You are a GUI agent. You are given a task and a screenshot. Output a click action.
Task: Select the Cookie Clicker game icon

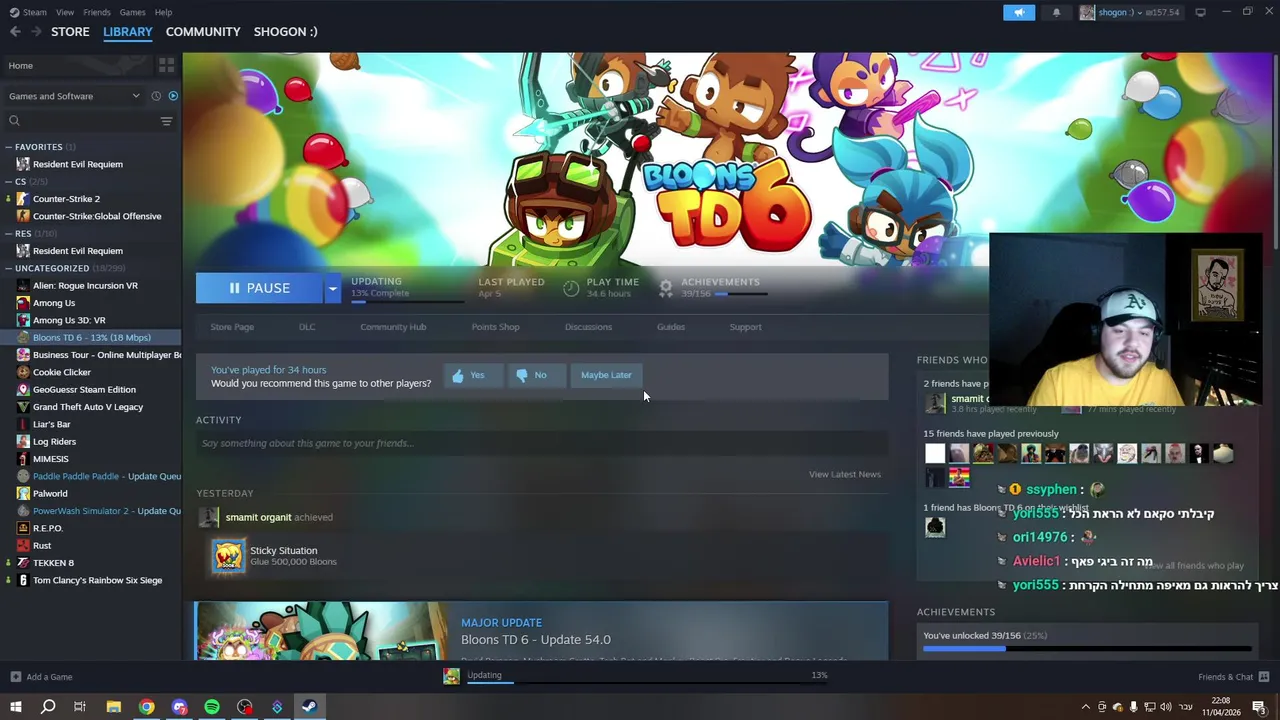coord(23,372)
